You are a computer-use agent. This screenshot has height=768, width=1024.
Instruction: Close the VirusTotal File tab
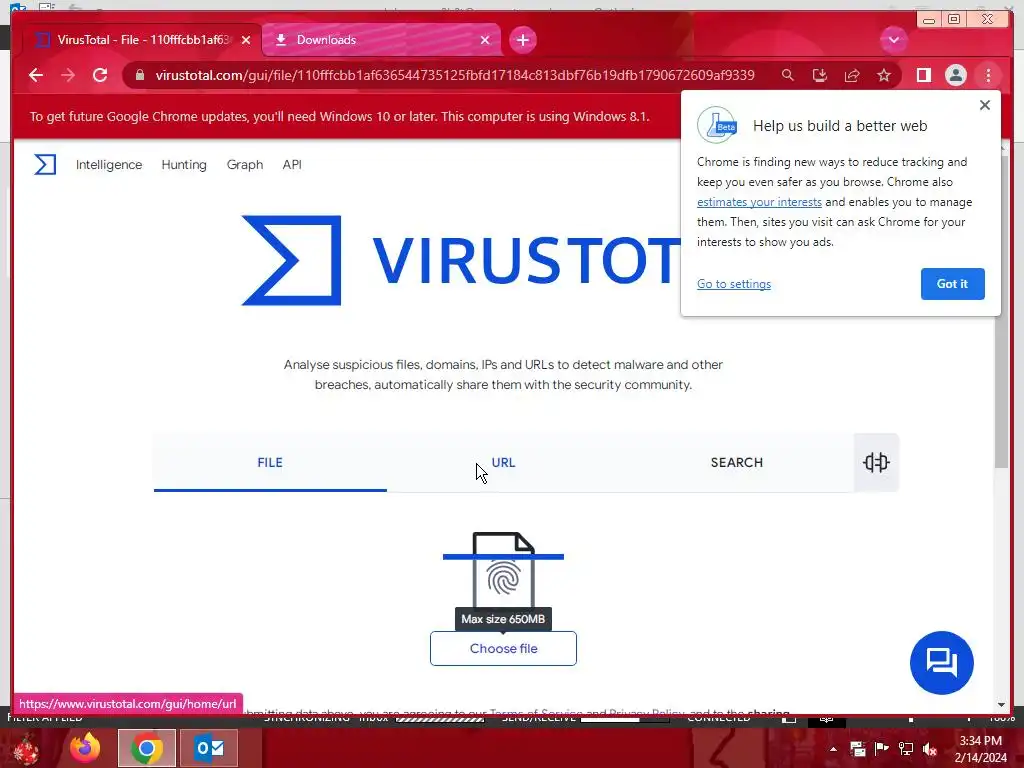(246, 40)
